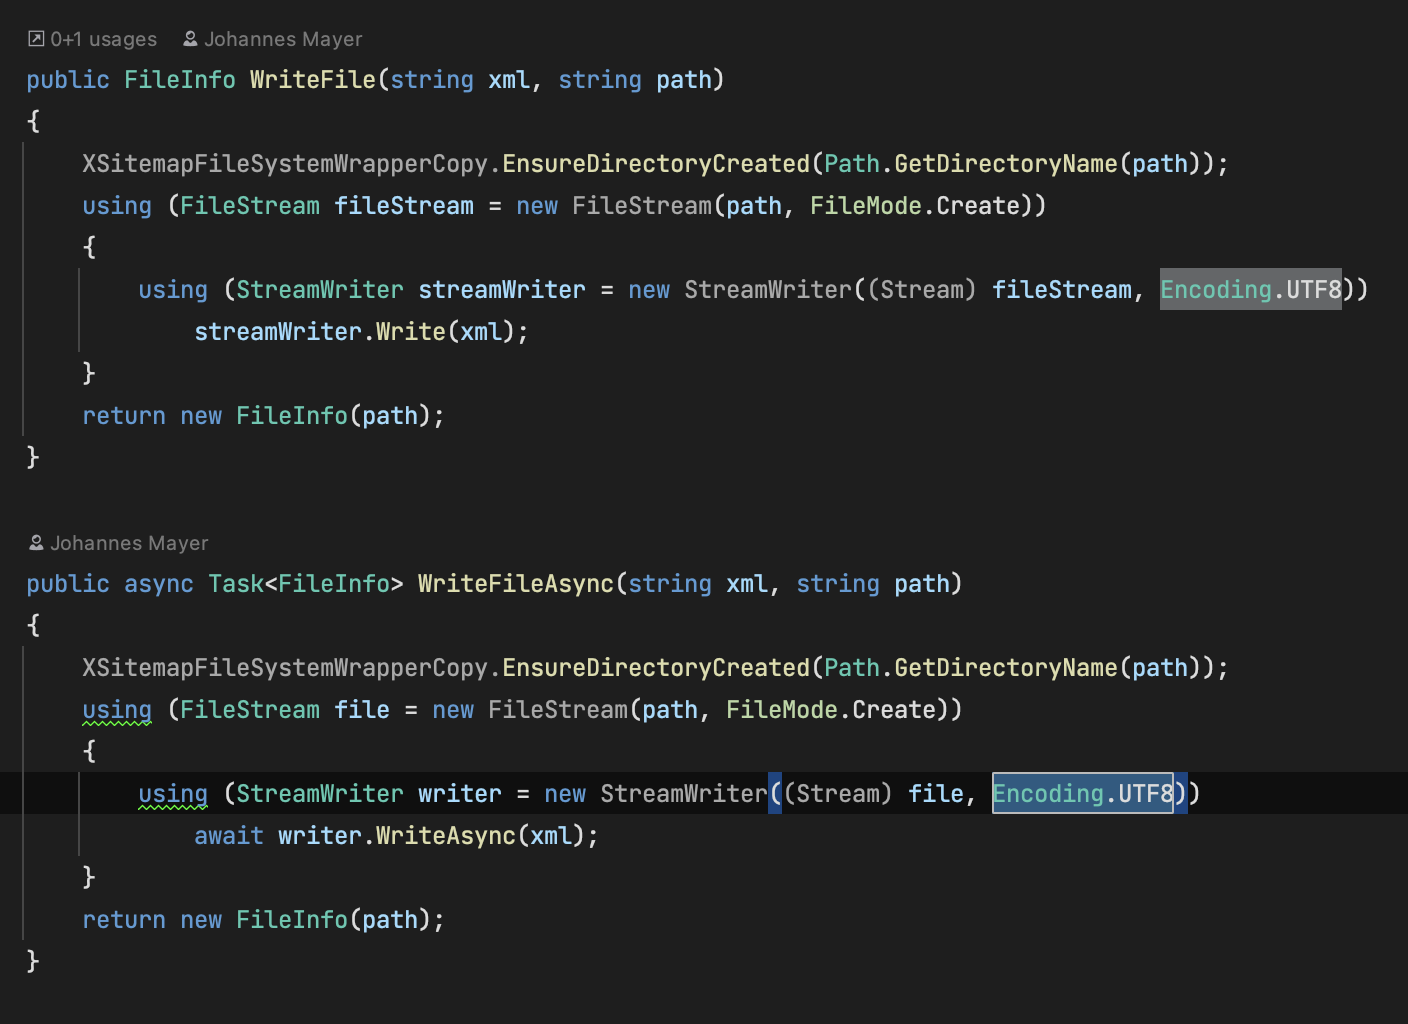
Task: Click author 'Johannes Mayer' above WriteFileAsync method
Action: coord(129,543)
